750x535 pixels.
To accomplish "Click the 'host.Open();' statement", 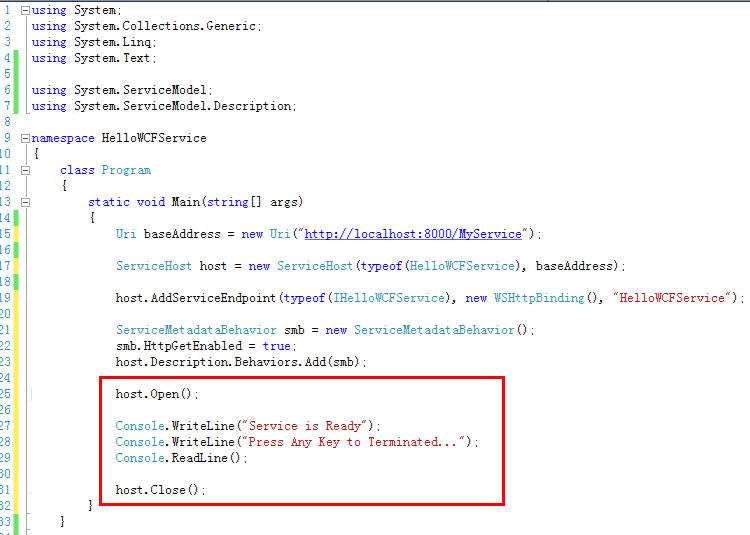I will tap(157, 394).
